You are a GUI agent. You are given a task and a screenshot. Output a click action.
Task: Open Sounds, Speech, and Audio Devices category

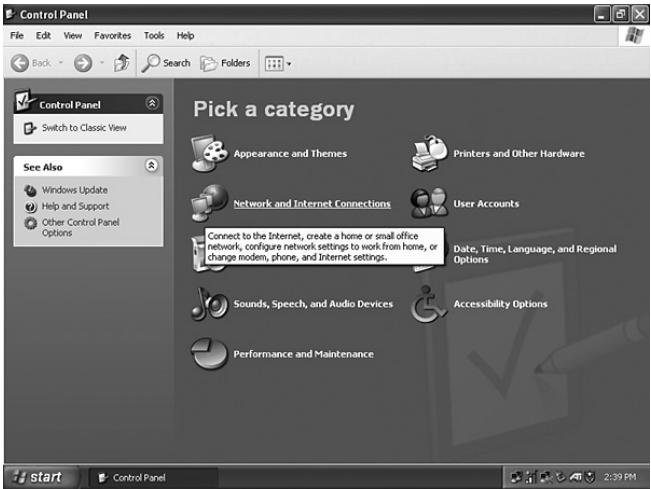coord(313,304)
